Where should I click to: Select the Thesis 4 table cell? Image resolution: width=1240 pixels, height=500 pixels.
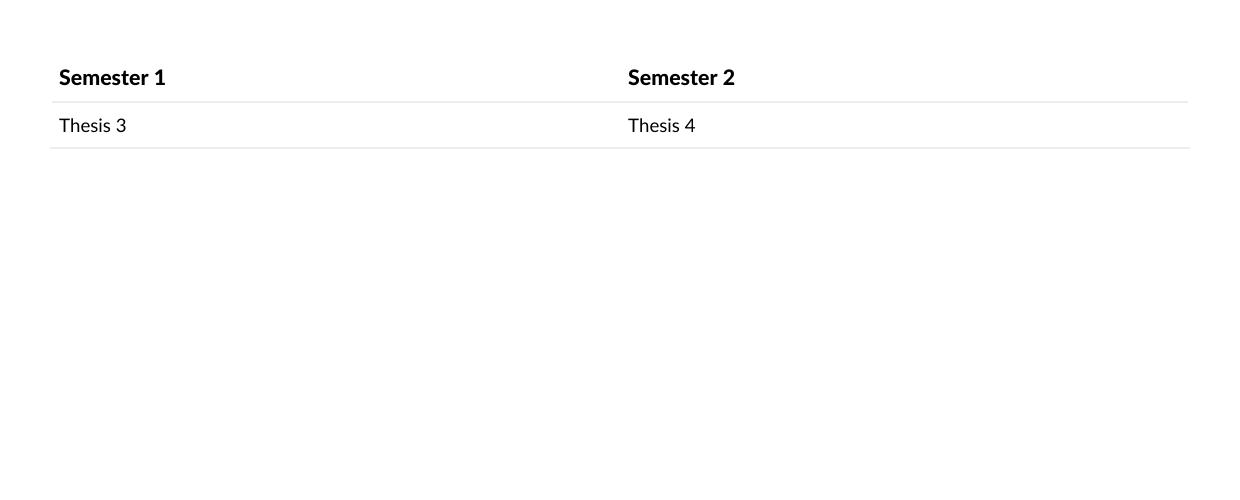coord(904,125)
